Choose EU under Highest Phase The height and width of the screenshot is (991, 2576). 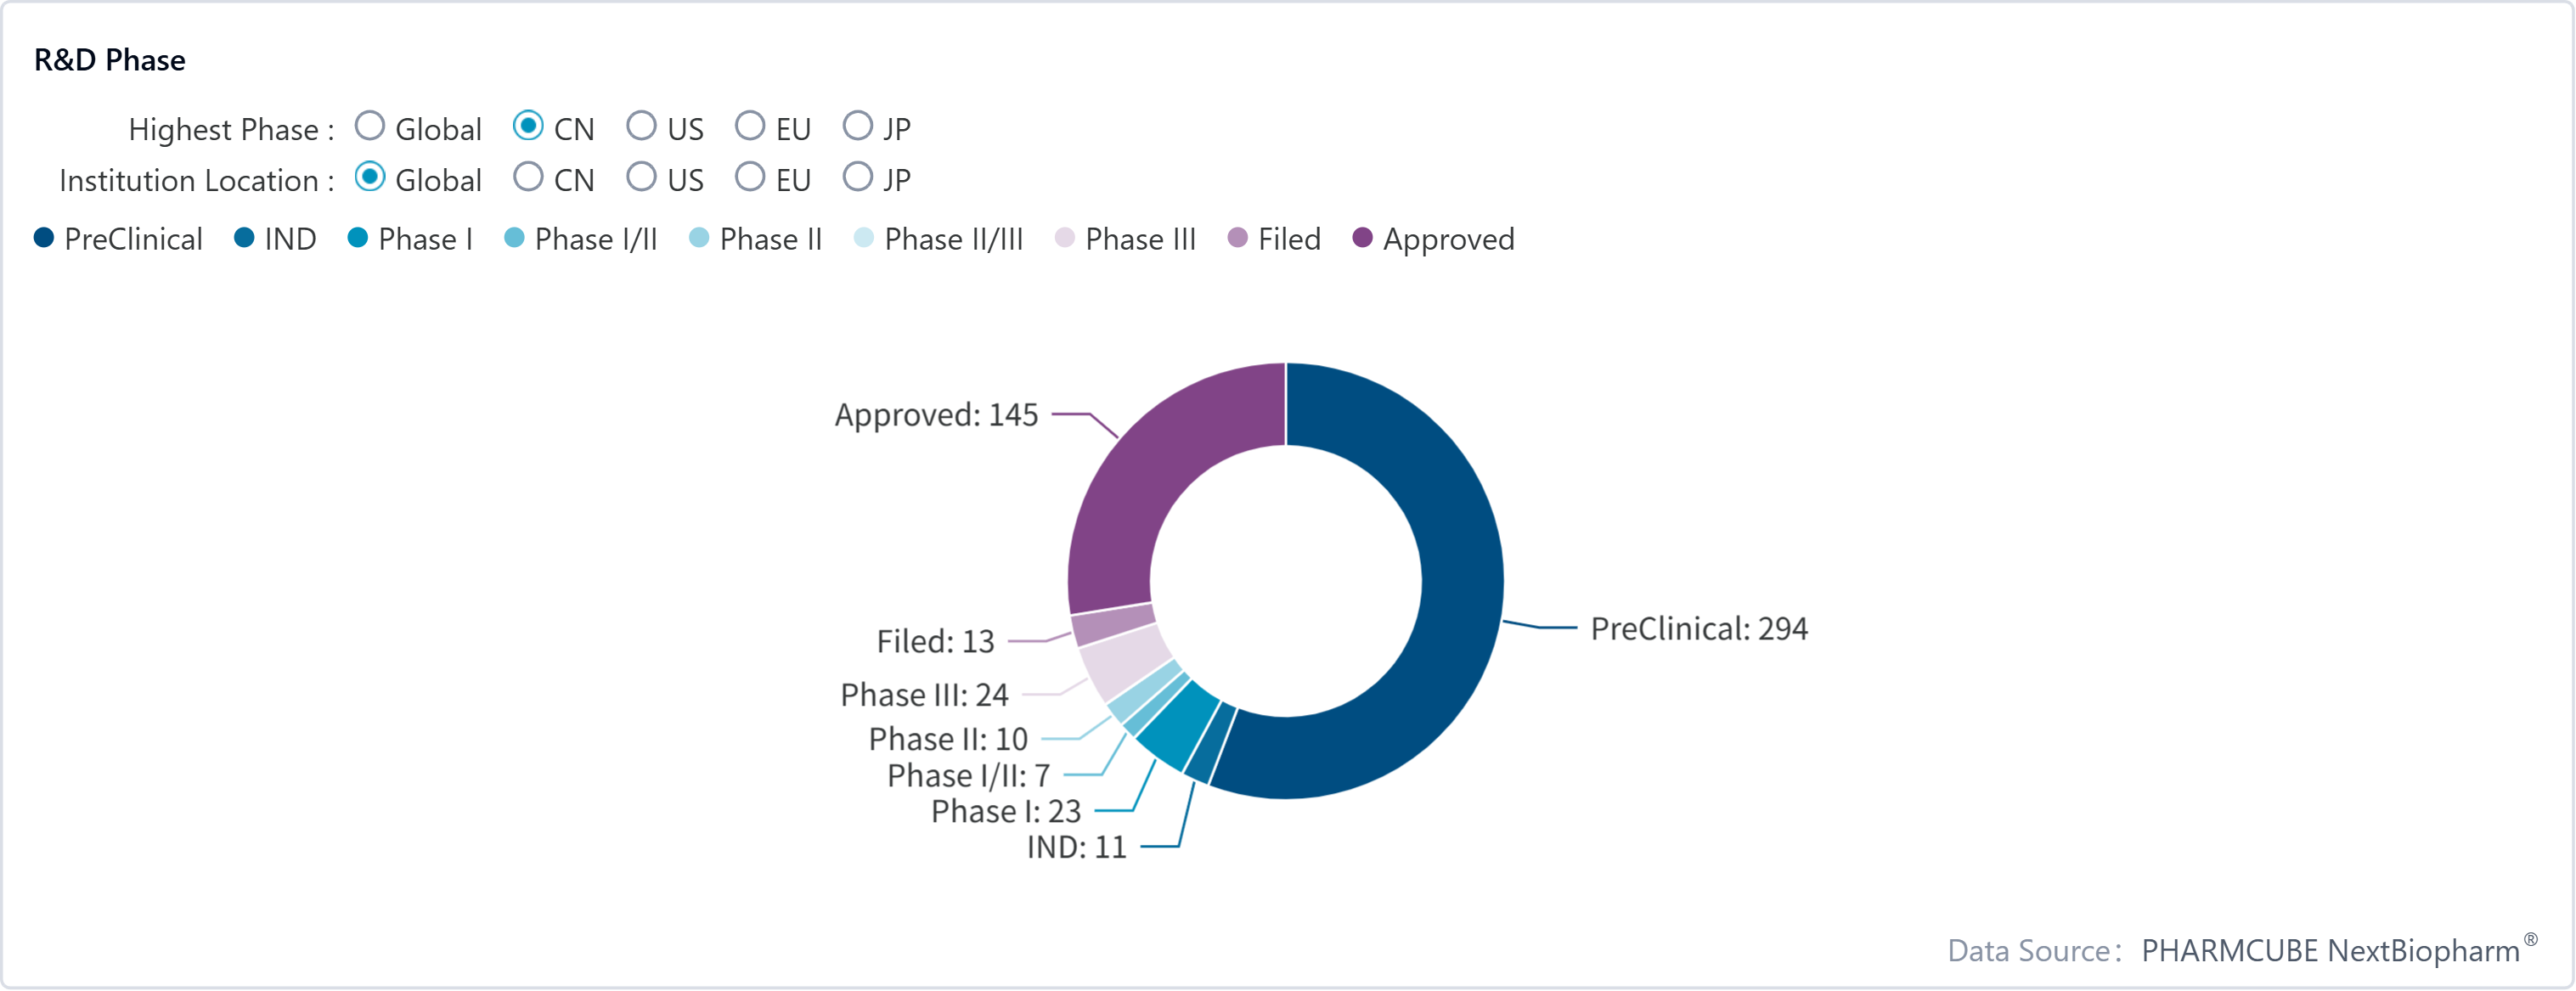(749, 127)
